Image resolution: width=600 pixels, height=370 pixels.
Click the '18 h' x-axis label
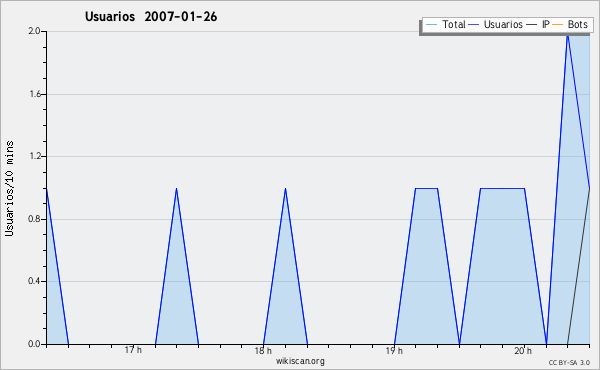(263, 350)
